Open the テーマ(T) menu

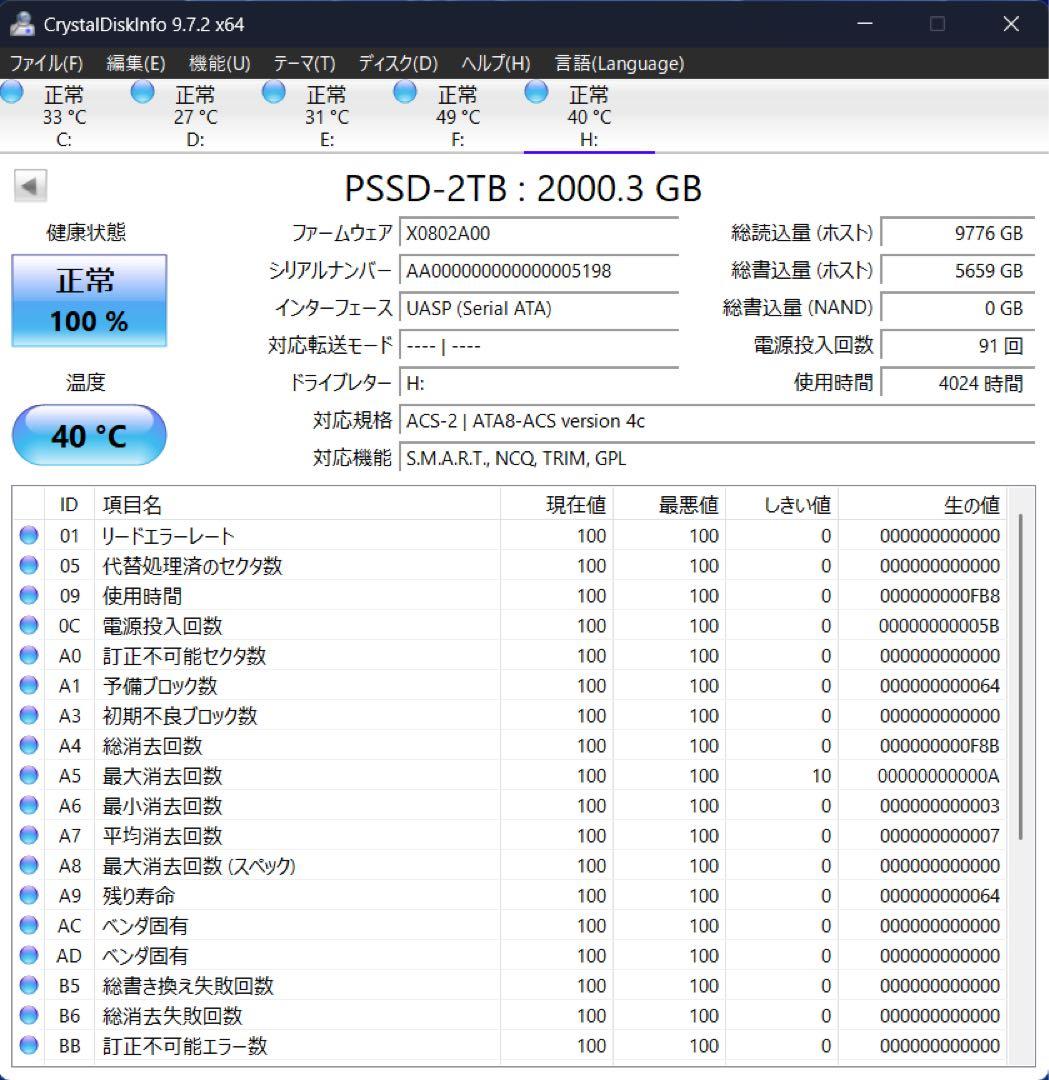point(303,63)
